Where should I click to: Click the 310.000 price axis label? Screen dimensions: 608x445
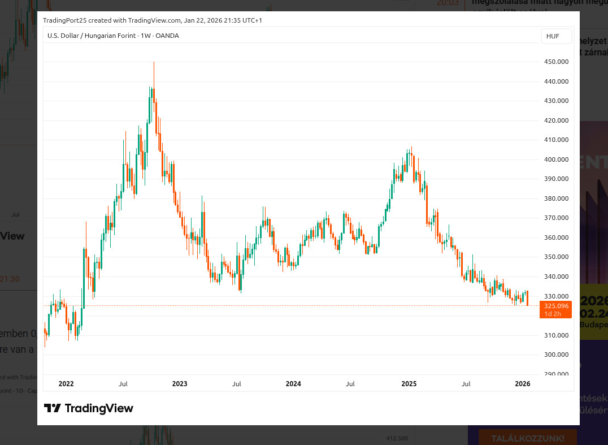point(556,335)
